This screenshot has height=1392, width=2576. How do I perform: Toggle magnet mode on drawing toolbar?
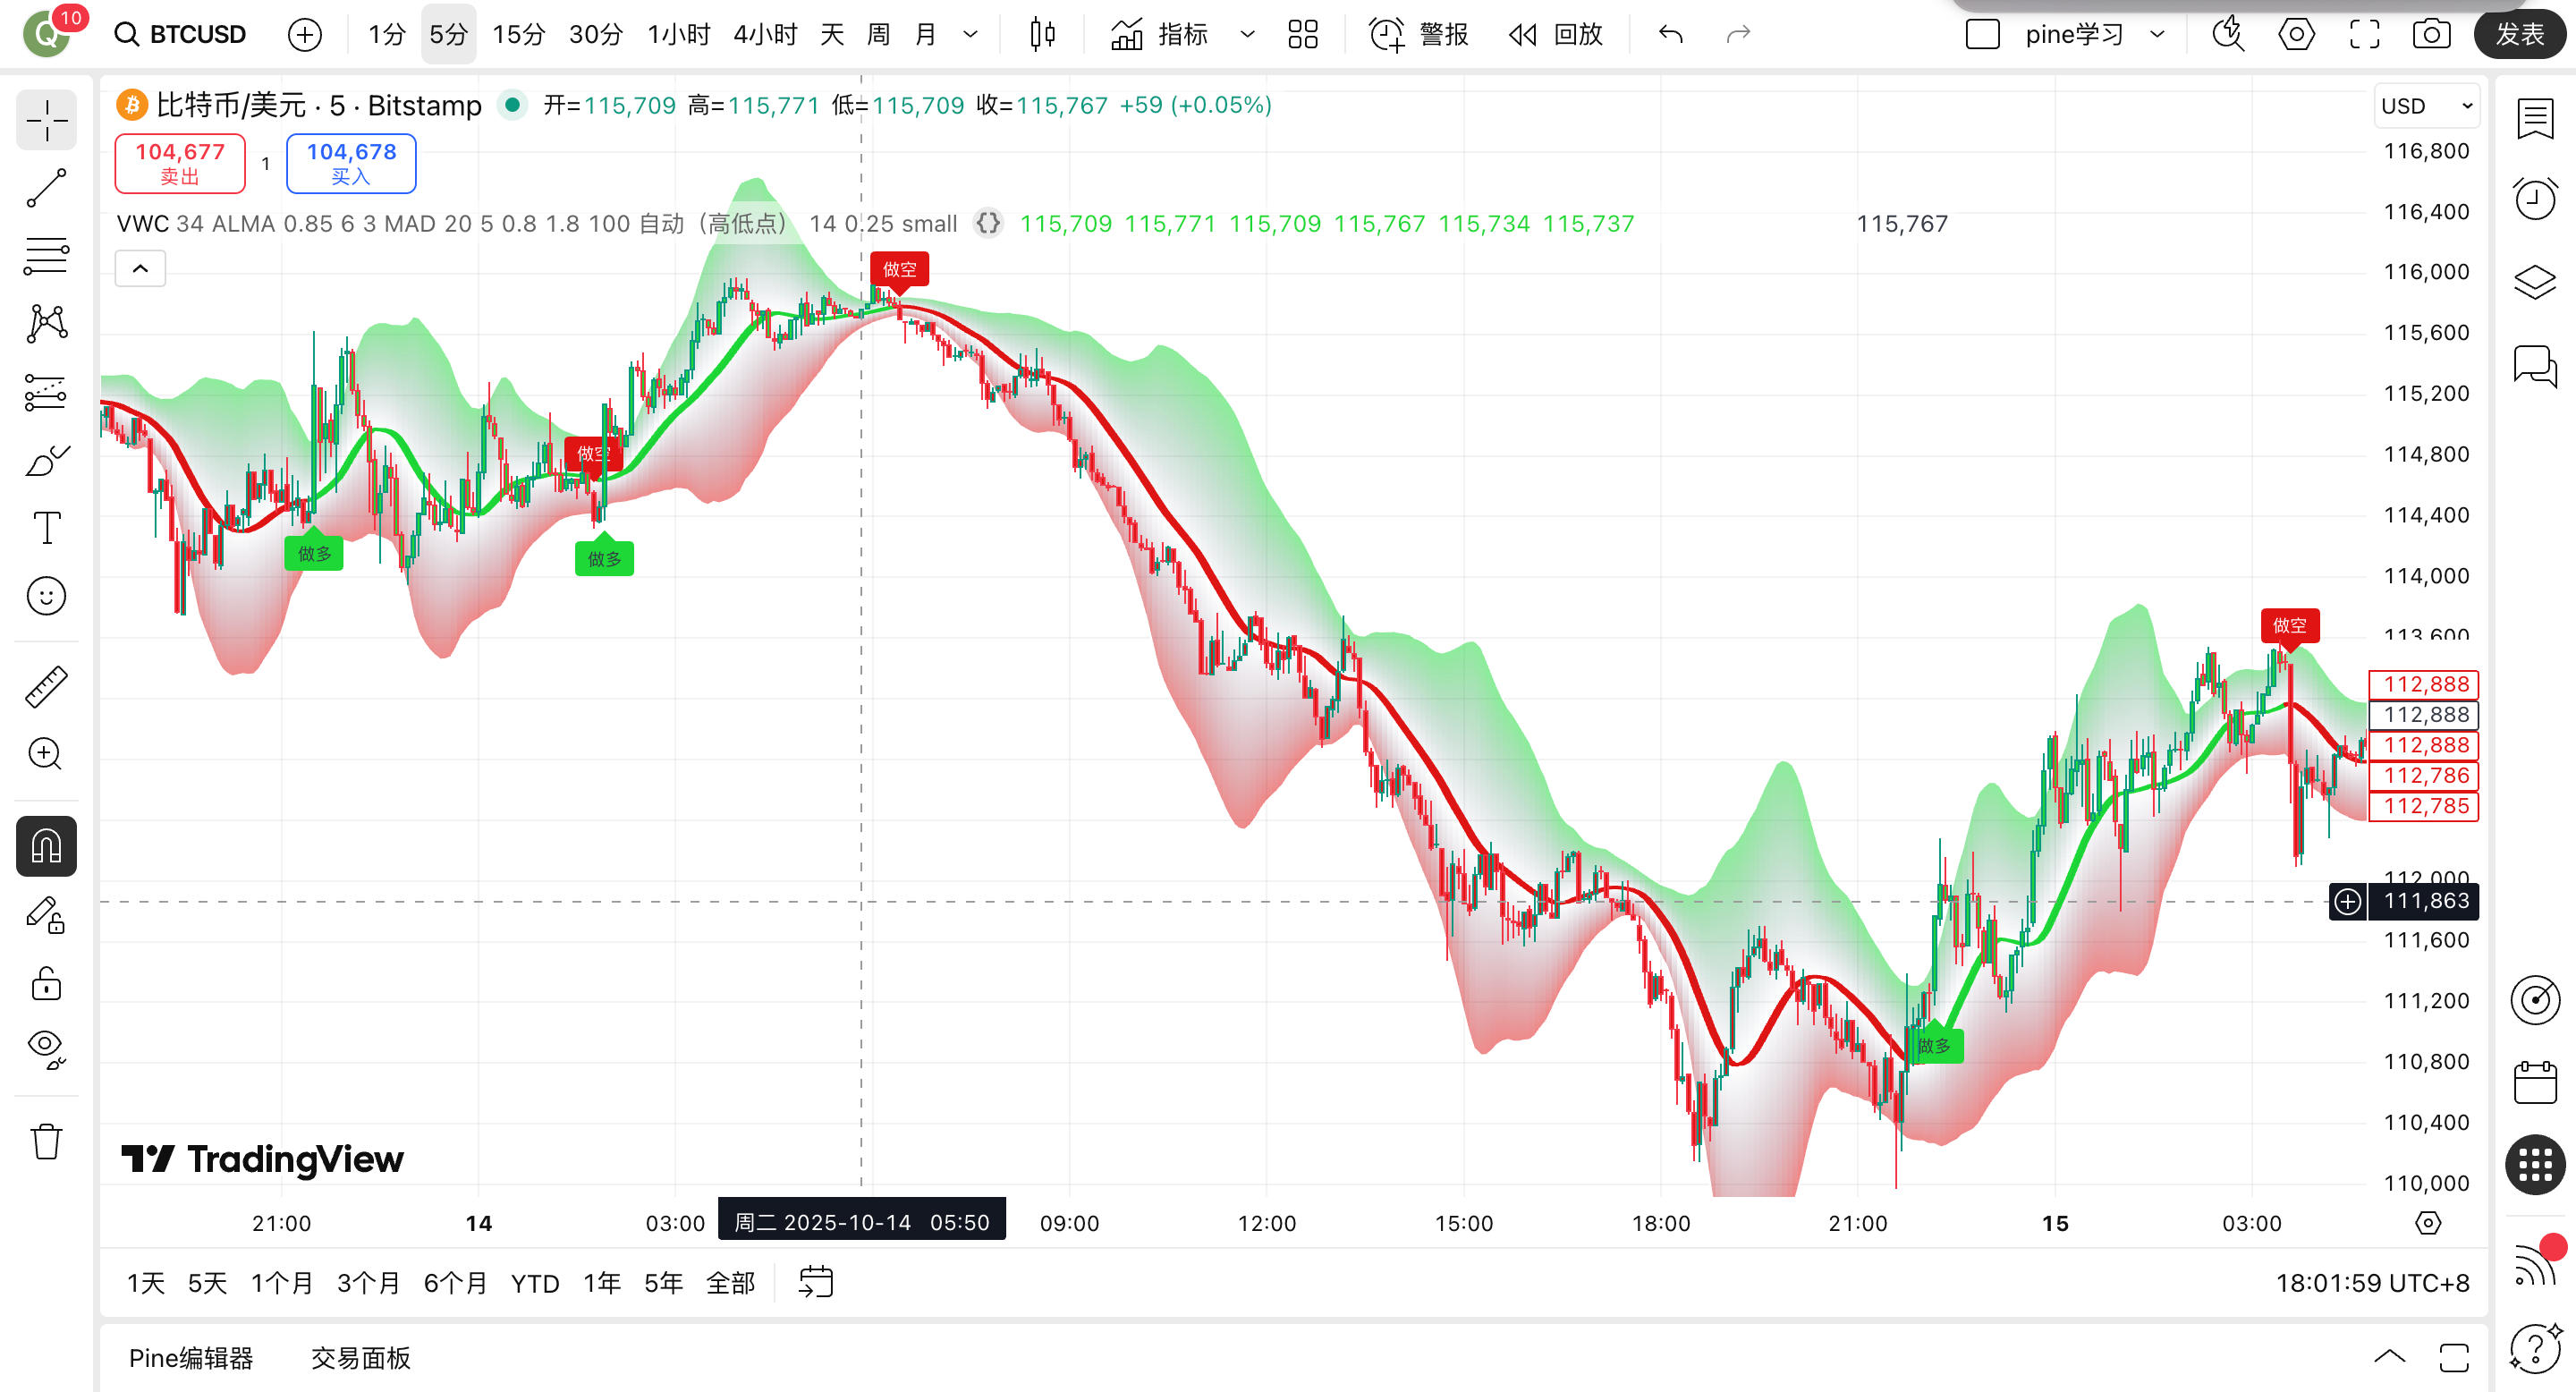tap(46, 846)
